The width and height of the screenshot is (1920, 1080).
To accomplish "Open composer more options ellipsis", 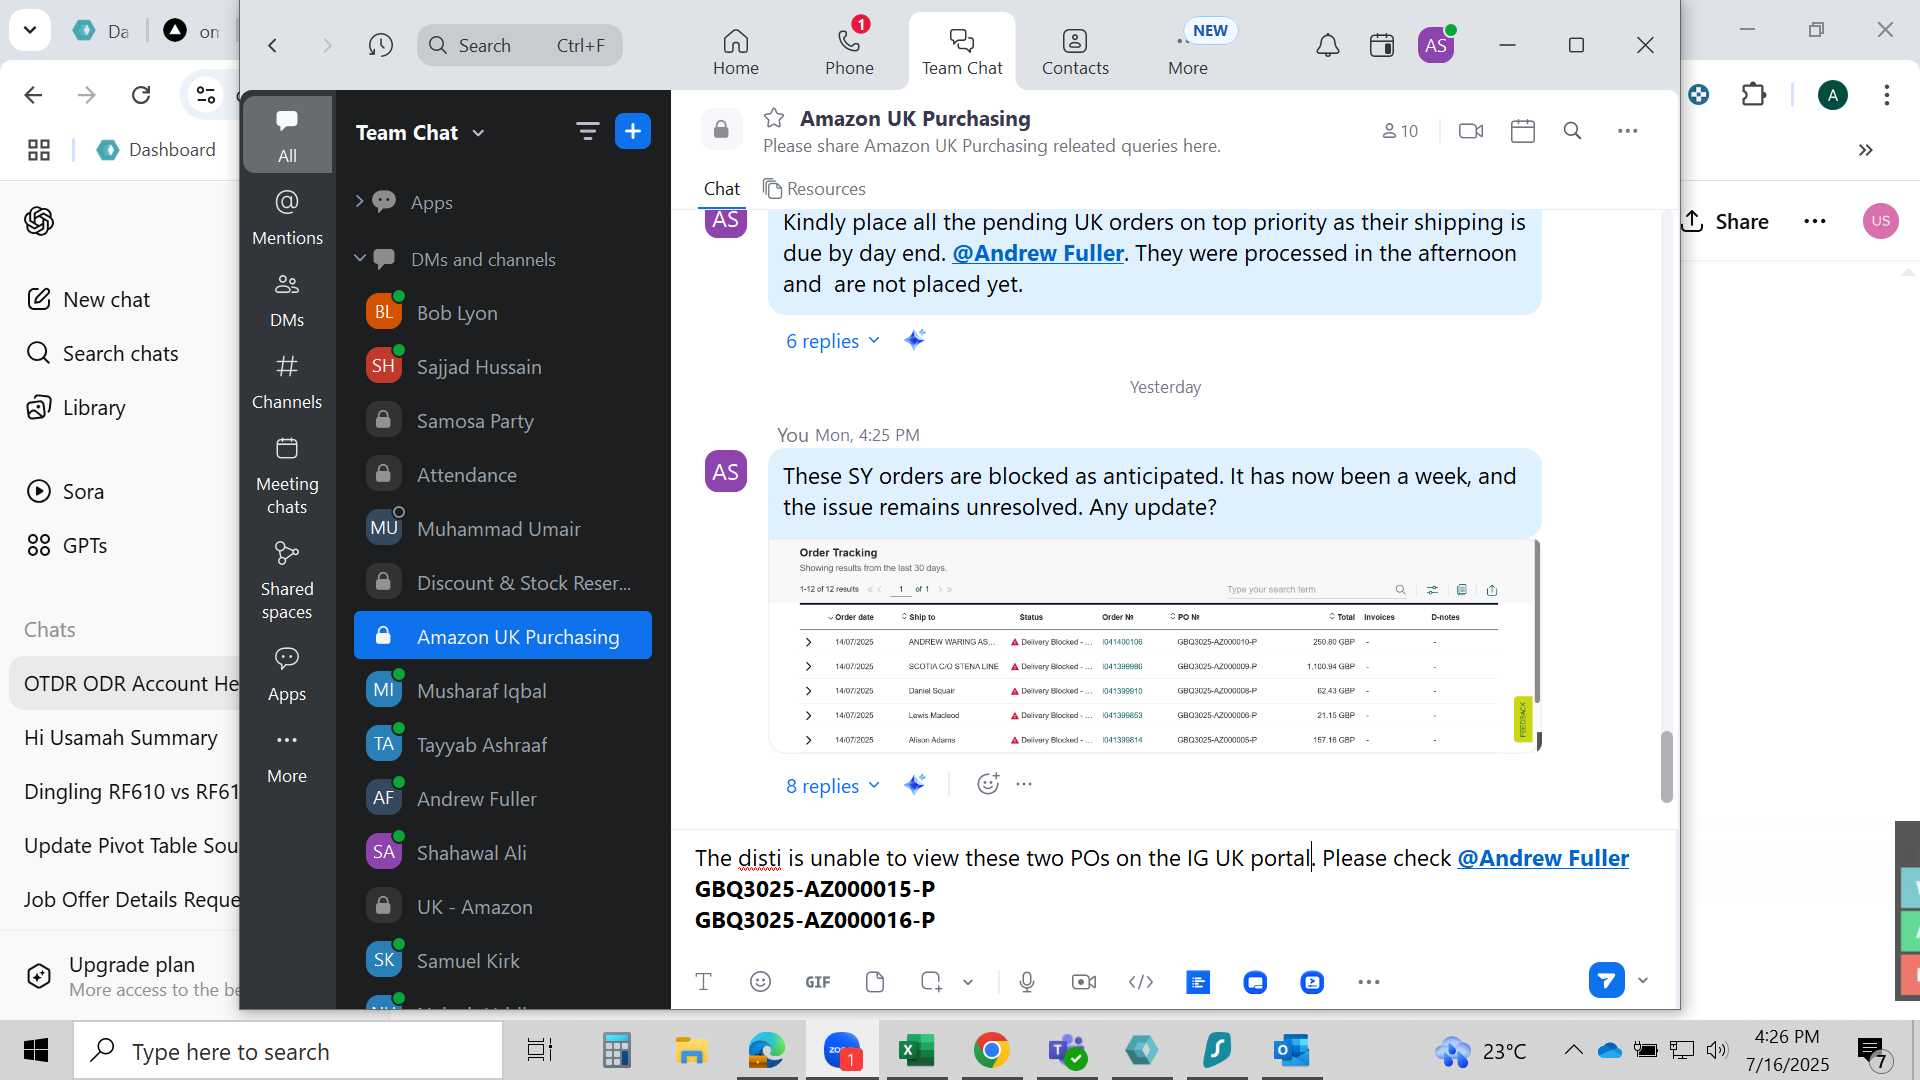I will coord(1369,982).
